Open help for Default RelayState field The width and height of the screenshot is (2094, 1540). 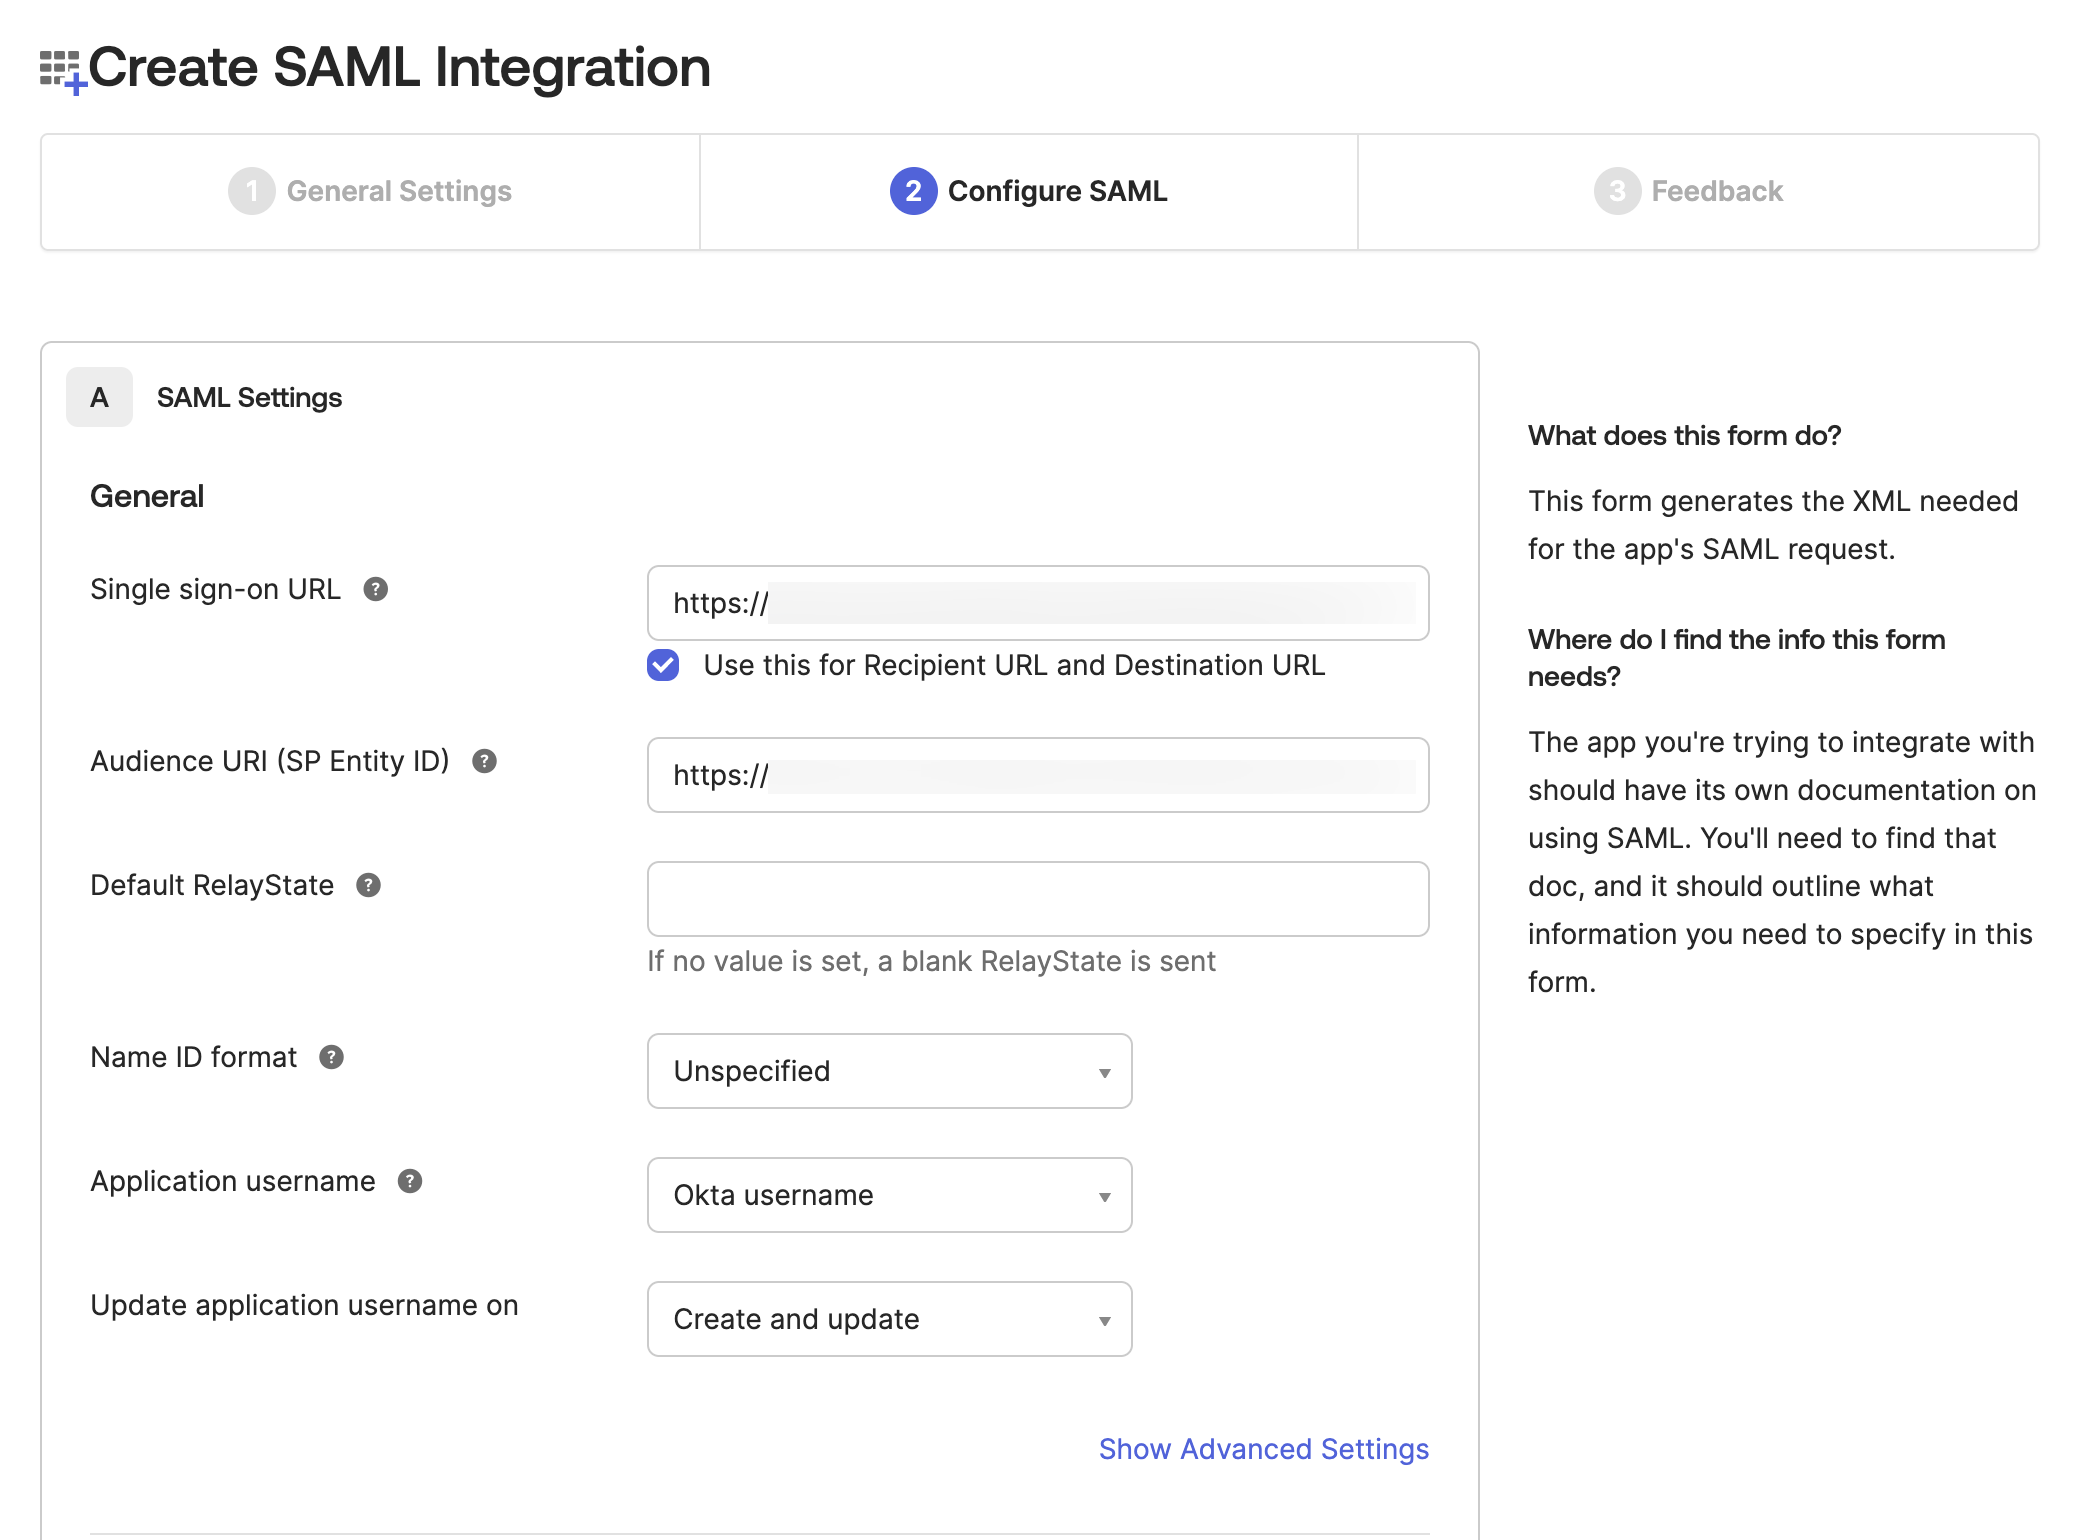click(x=369, y=885)
